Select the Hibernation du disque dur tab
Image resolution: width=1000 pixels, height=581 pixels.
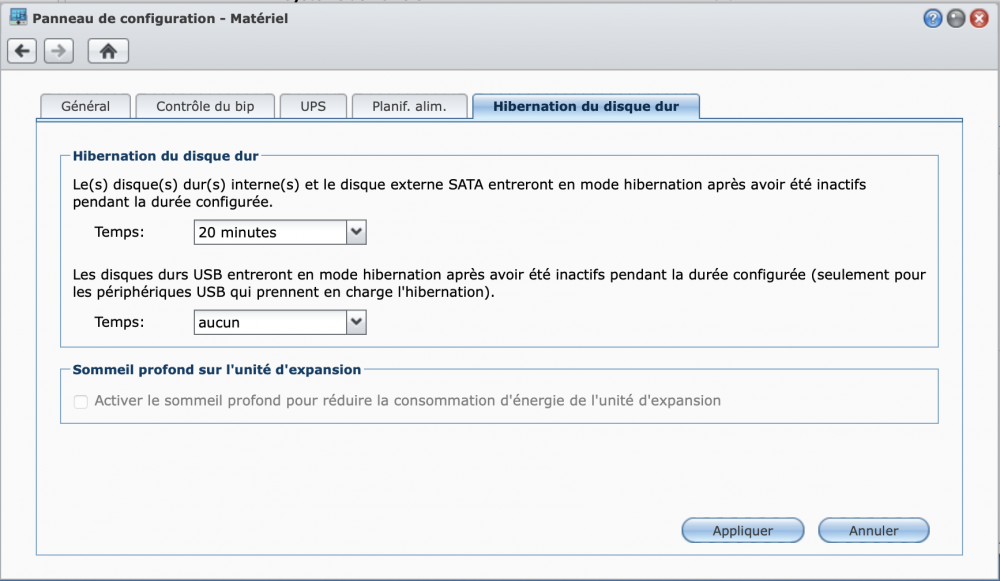tap(586, 107)
